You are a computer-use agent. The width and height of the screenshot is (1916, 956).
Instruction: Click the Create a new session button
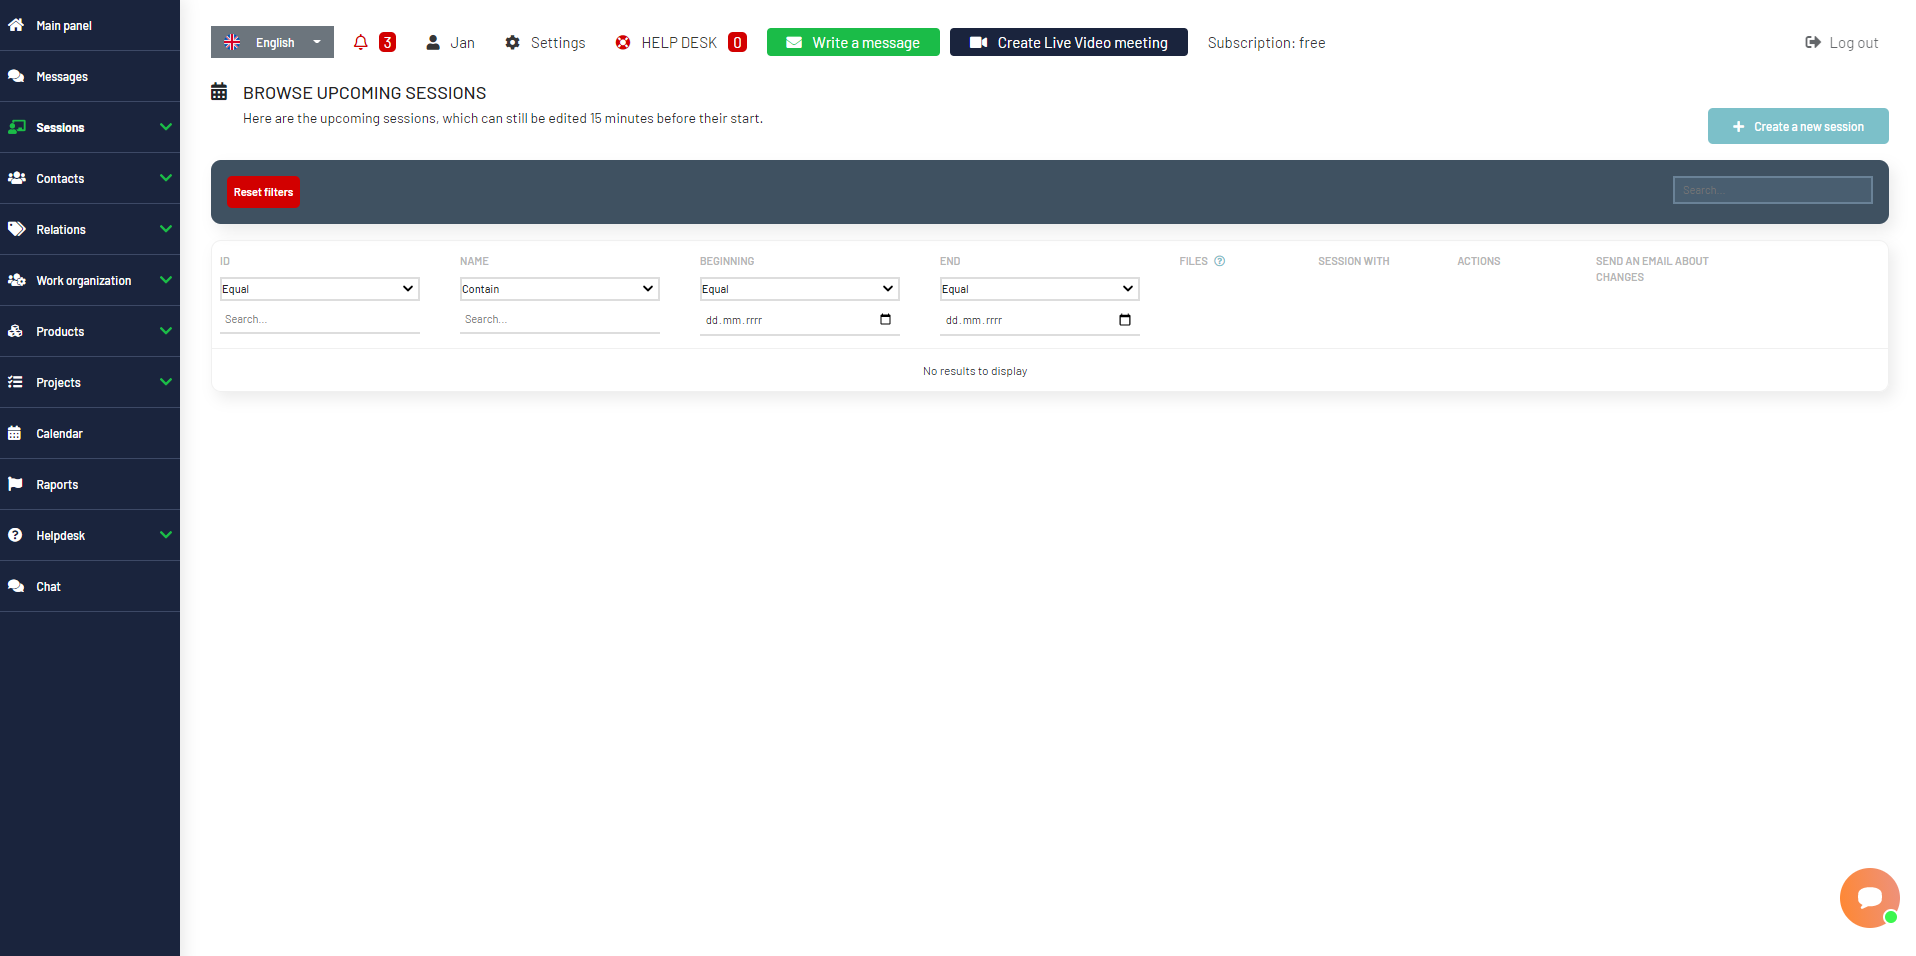(x=1798, y=126)
